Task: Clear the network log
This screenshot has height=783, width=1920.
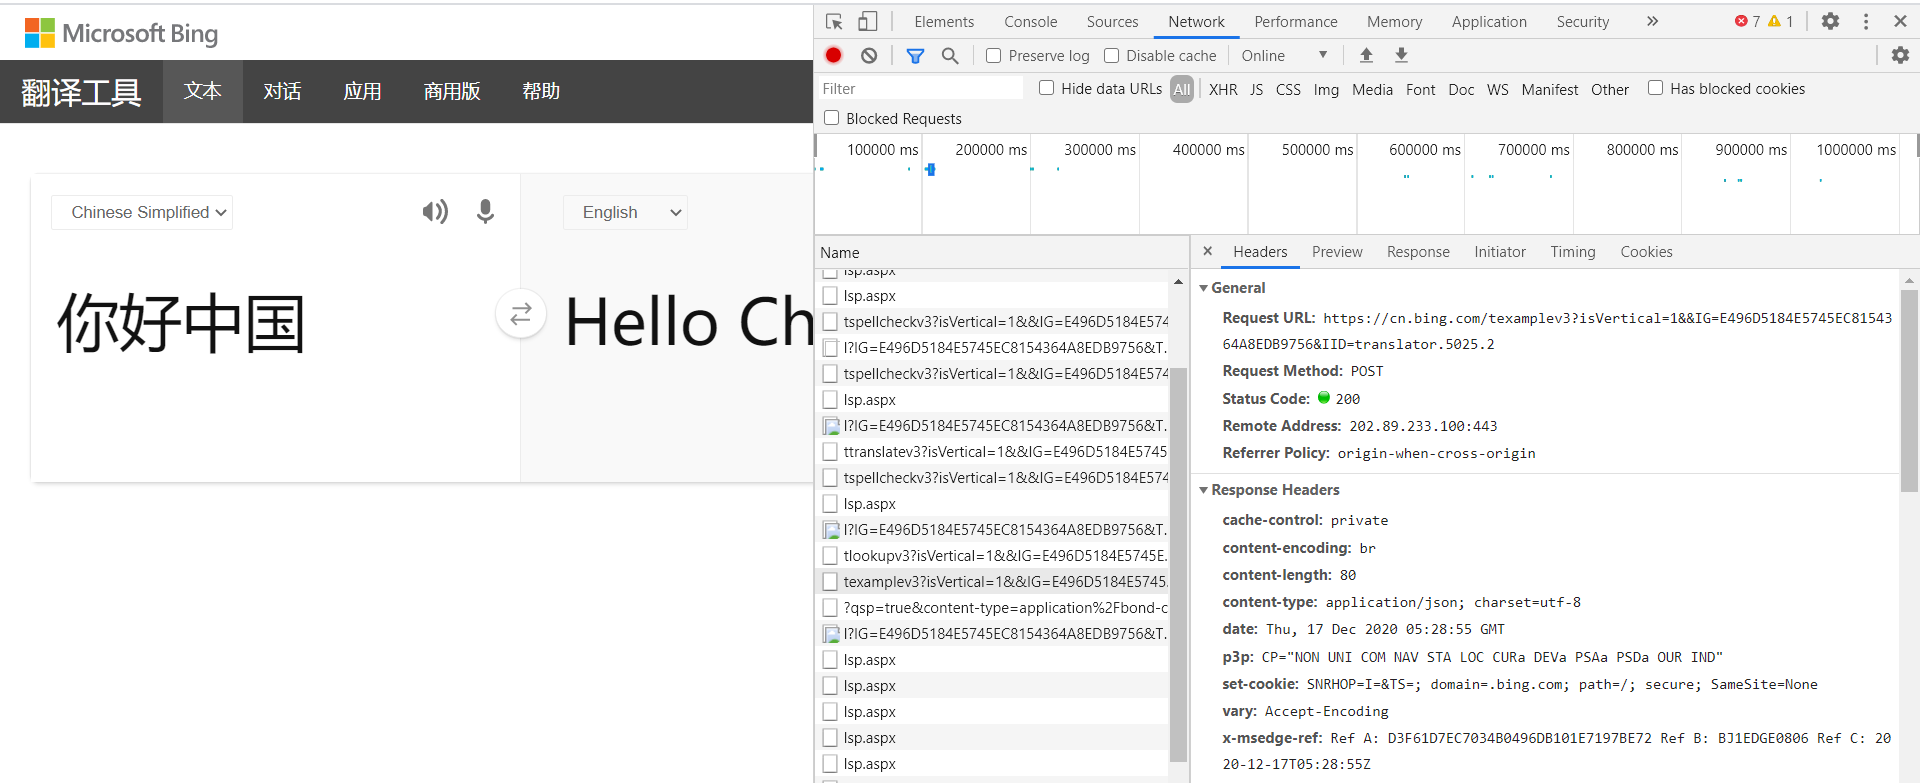Action: 869,55
